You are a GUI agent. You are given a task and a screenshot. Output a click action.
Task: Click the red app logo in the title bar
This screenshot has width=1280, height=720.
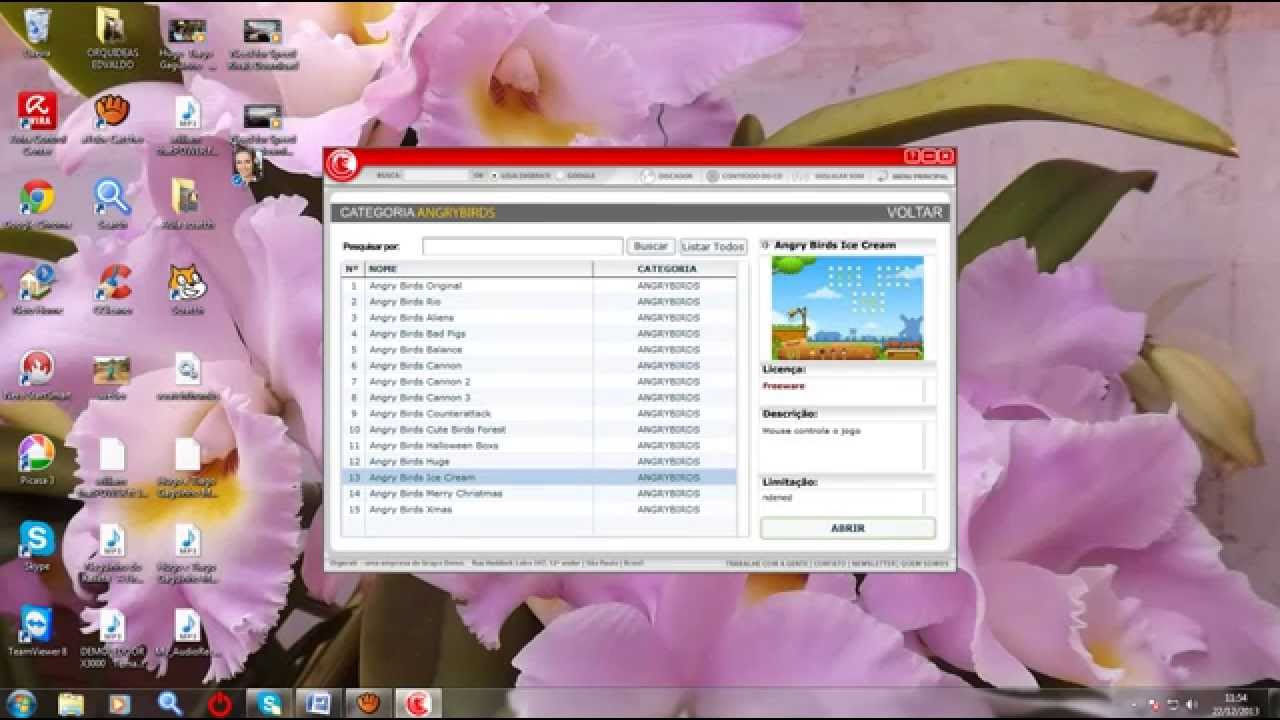pos(342,164)
